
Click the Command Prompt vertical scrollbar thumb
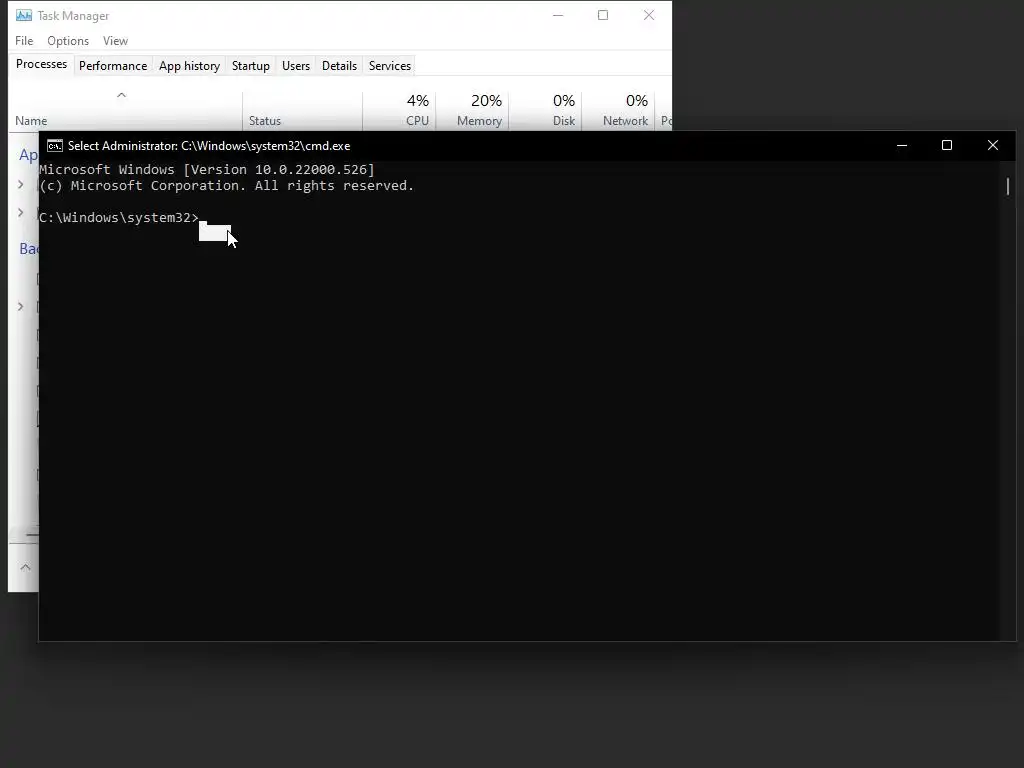click(1008, 187)
